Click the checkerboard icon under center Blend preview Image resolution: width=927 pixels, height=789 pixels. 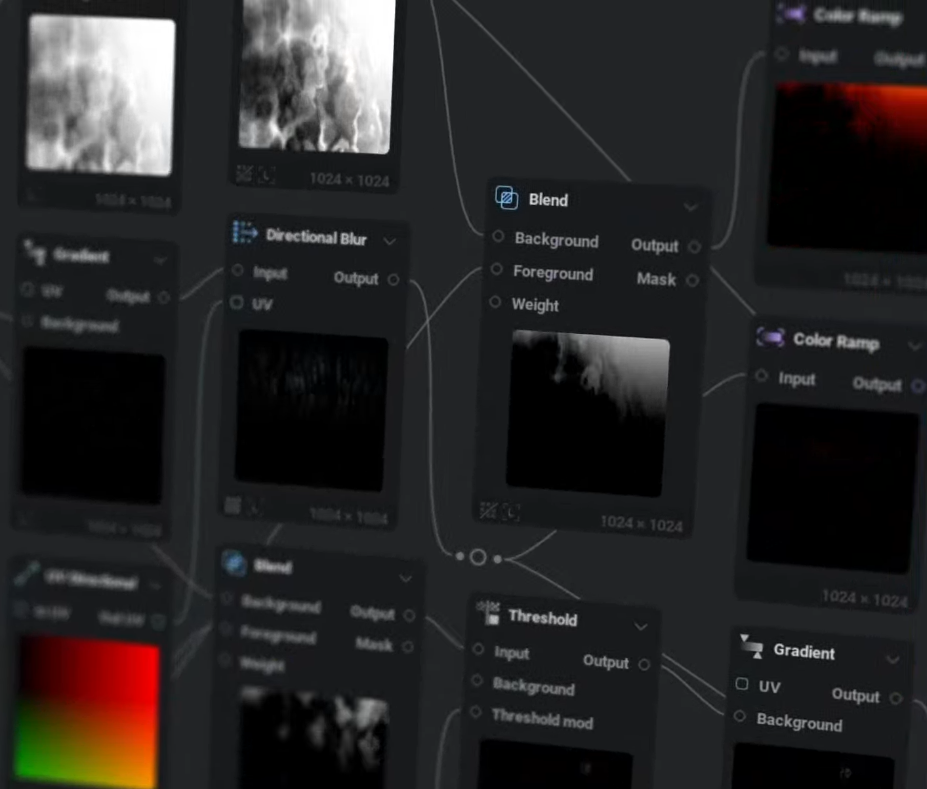pyautogui.click(x=488, y=511)
